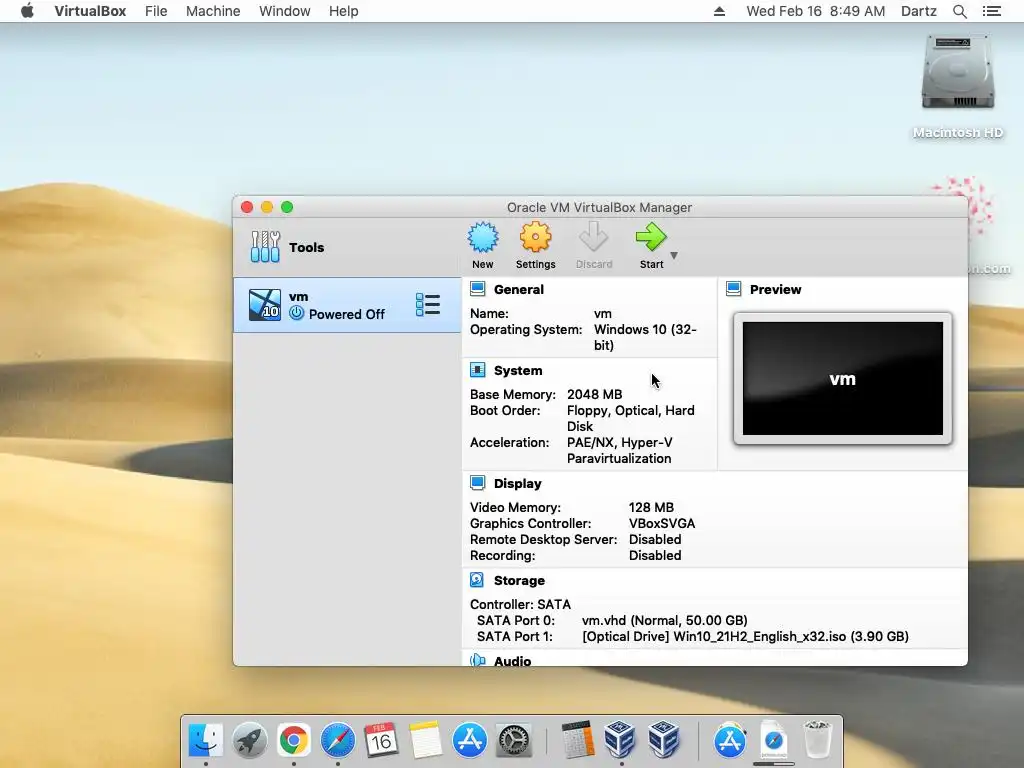Select the vm preview thumbnail
The width and height of the screenshot is (1024, 768).
click(x=842, y=378)
